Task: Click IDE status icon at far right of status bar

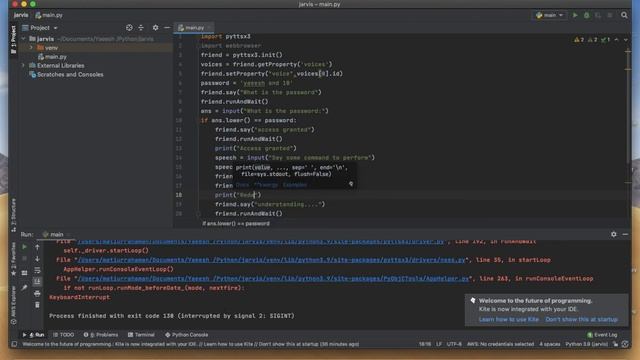Action: tap(625, 344)
